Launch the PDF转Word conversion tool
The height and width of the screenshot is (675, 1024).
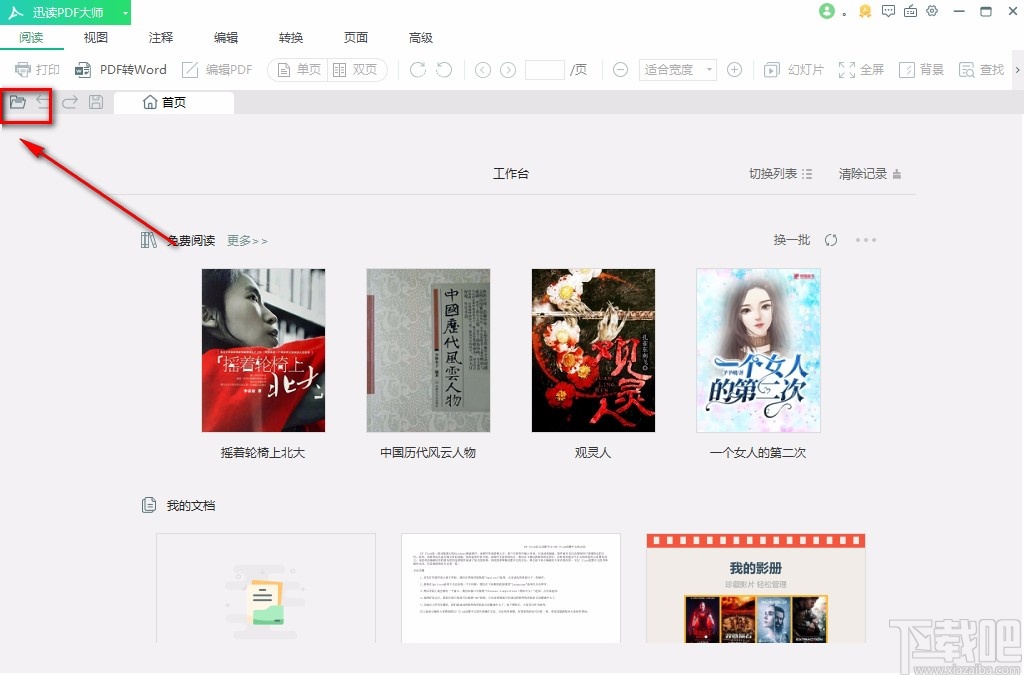[120, 69]
